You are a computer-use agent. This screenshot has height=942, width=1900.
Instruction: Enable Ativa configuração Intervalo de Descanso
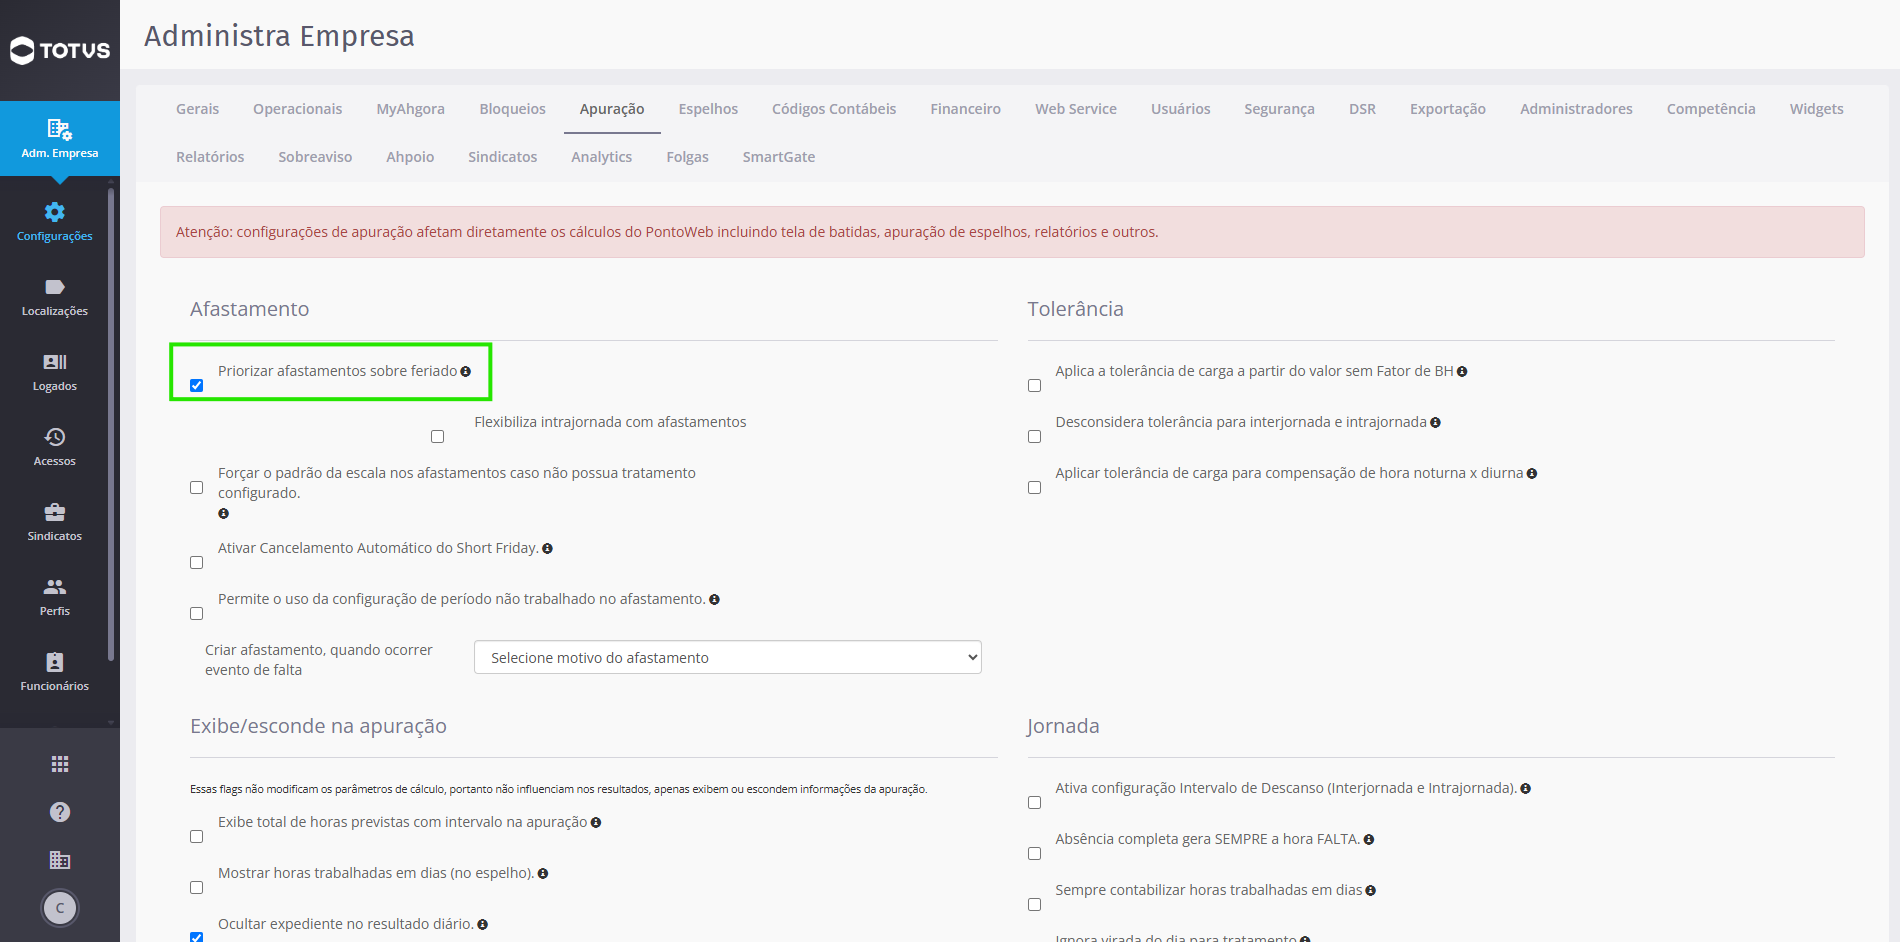(1035, 803)
